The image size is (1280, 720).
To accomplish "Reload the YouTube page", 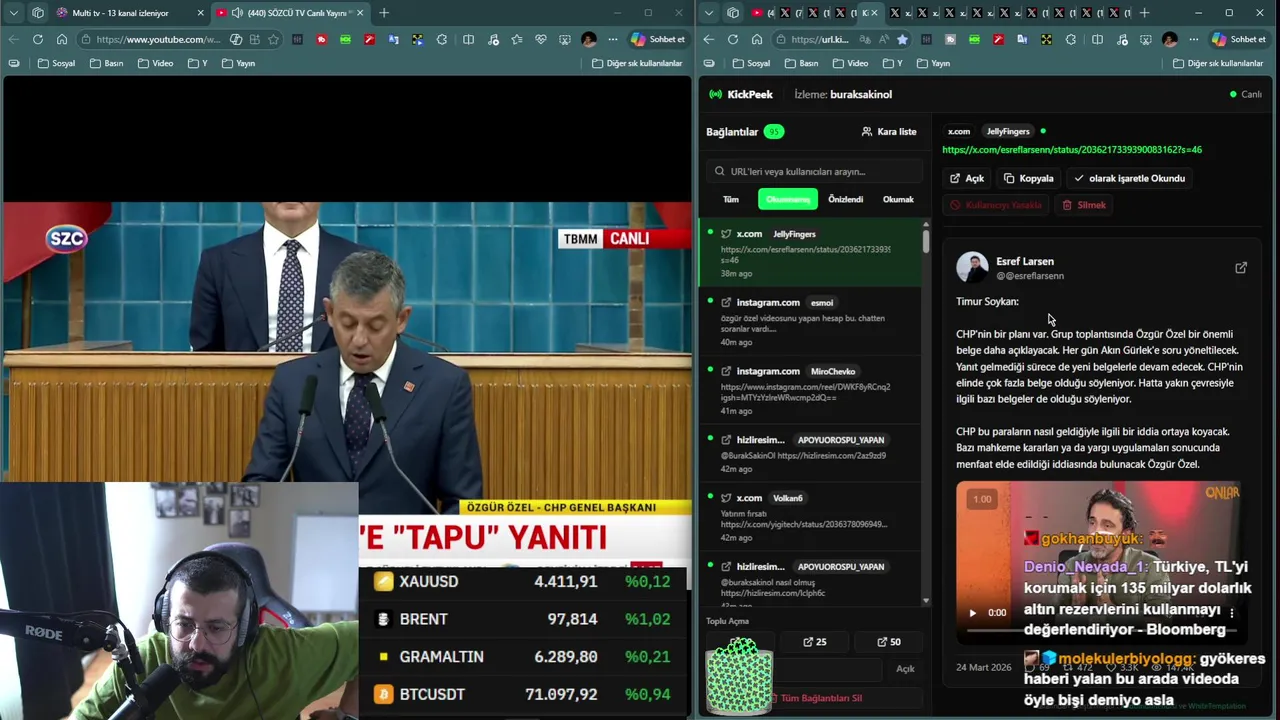I will click(37, 39).
